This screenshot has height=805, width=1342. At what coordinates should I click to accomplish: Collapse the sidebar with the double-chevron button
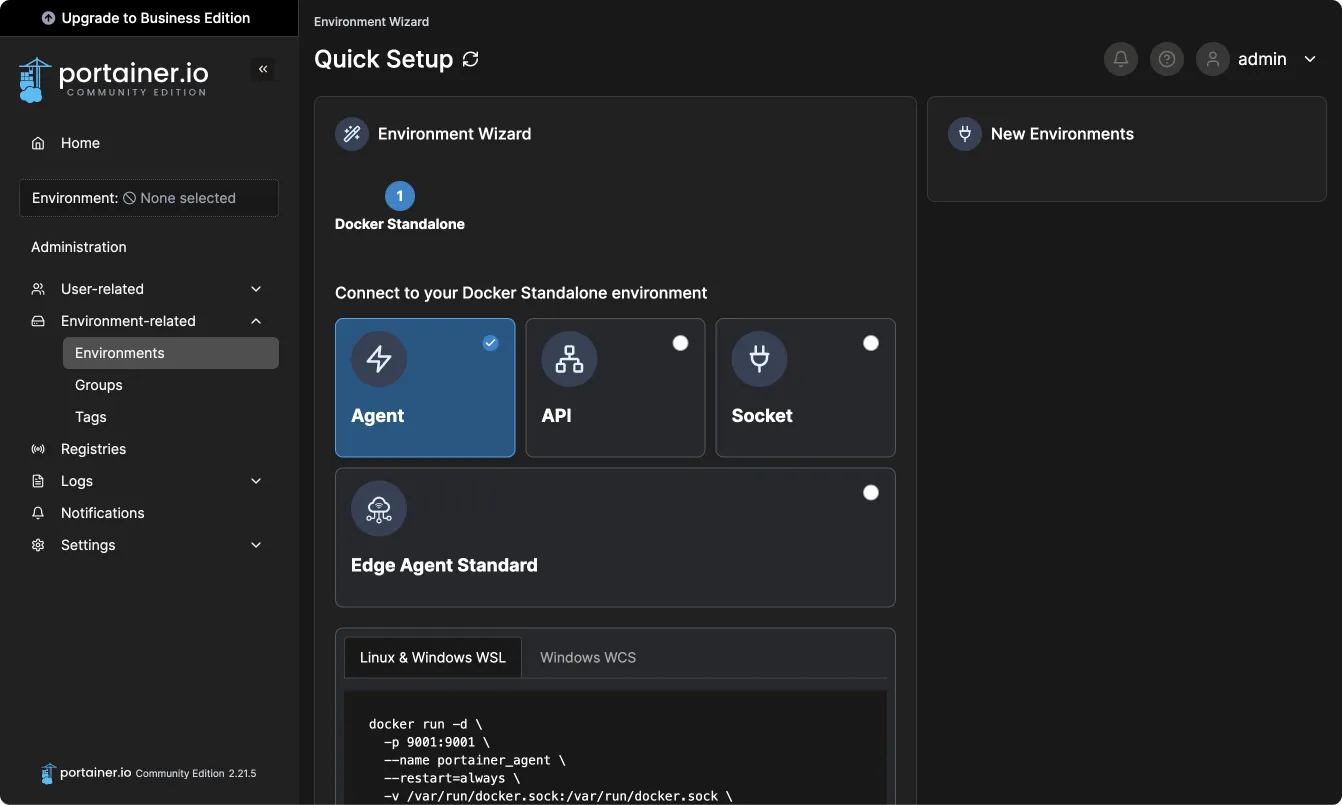pos(263,69)
